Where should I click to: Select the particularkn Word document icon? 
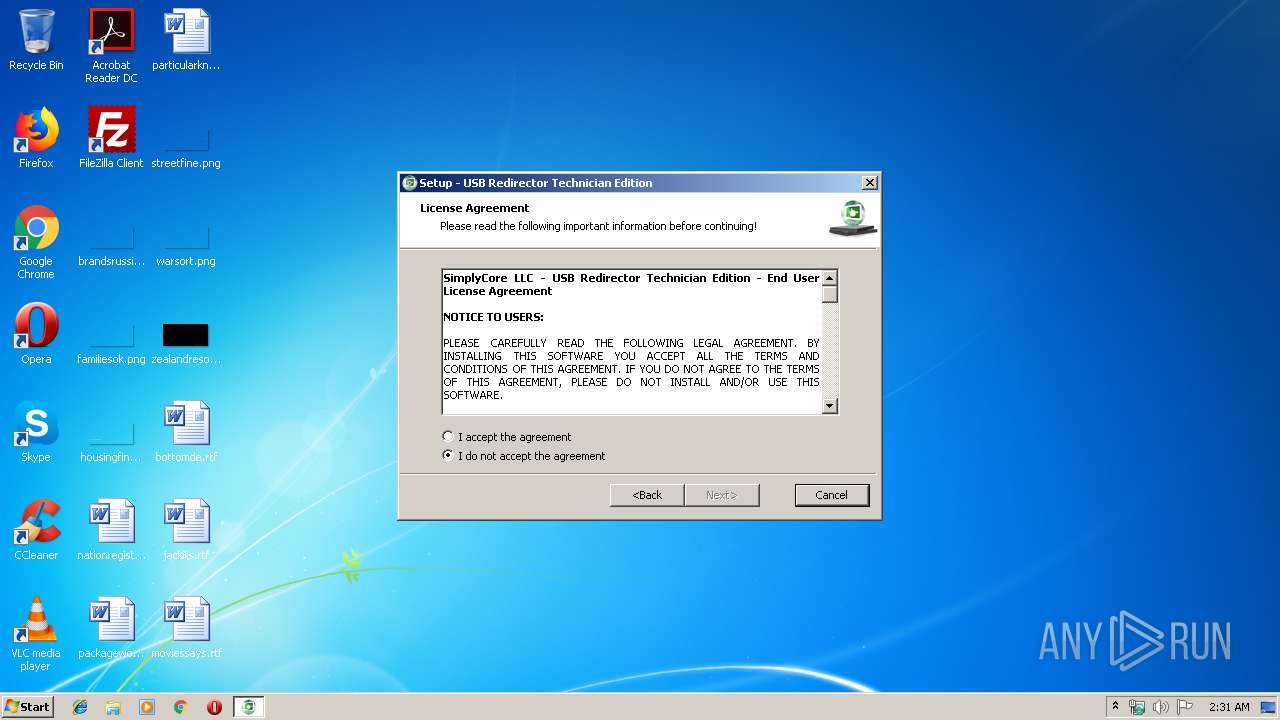pos(186,40)
